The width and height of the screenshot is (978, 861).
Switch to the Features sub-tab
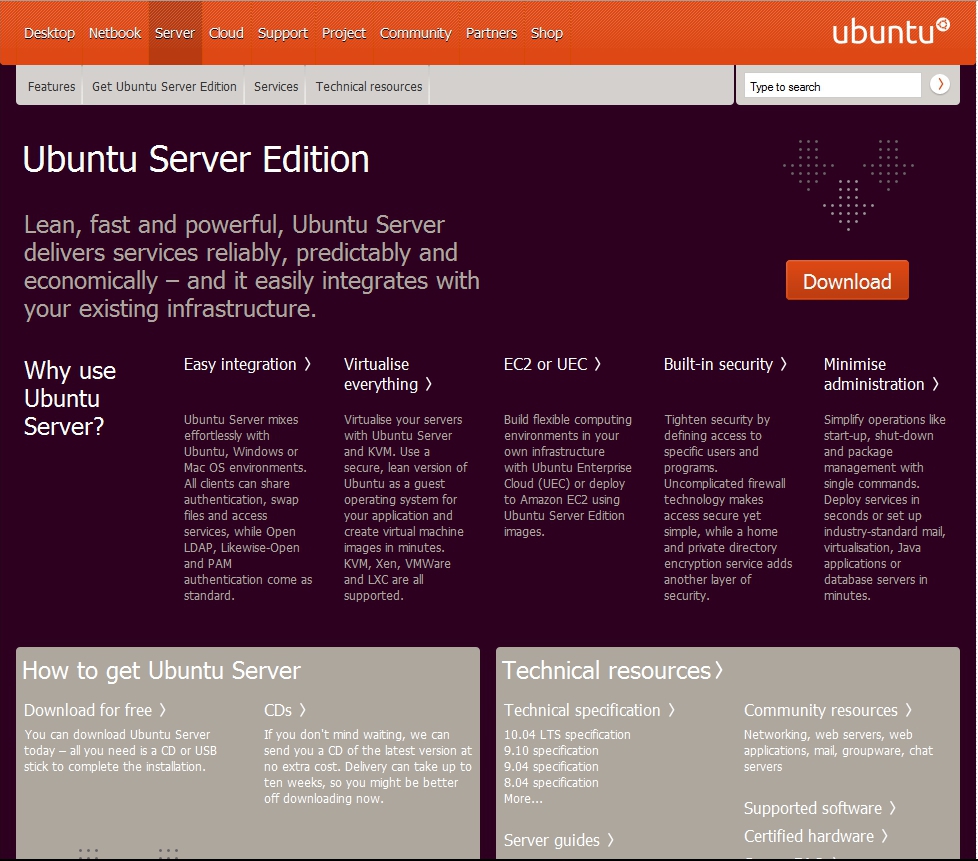click(x=51, y=86)
